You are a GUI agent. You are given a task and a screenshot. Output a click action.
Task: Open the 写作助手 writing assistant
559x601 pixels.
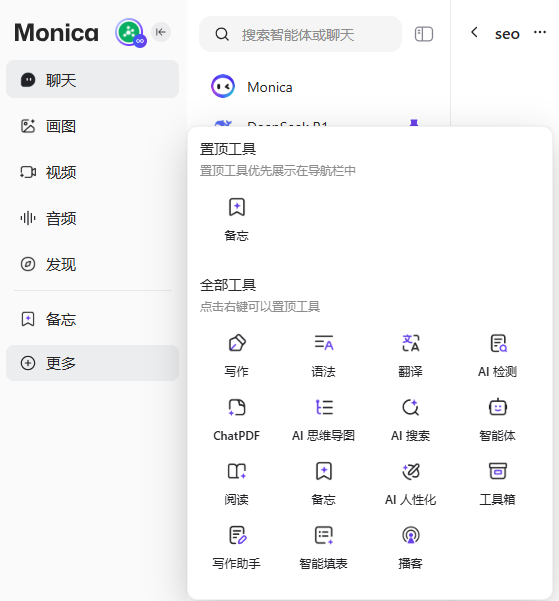pyautogui.click(x=237, y=548)
